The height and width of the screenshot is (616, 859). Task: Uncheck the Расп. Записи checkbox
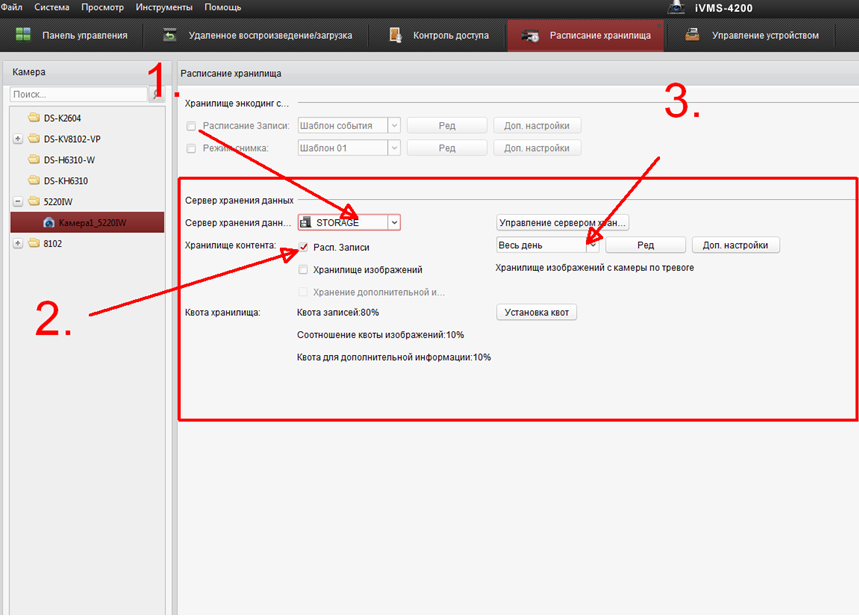tap(304, 246)
